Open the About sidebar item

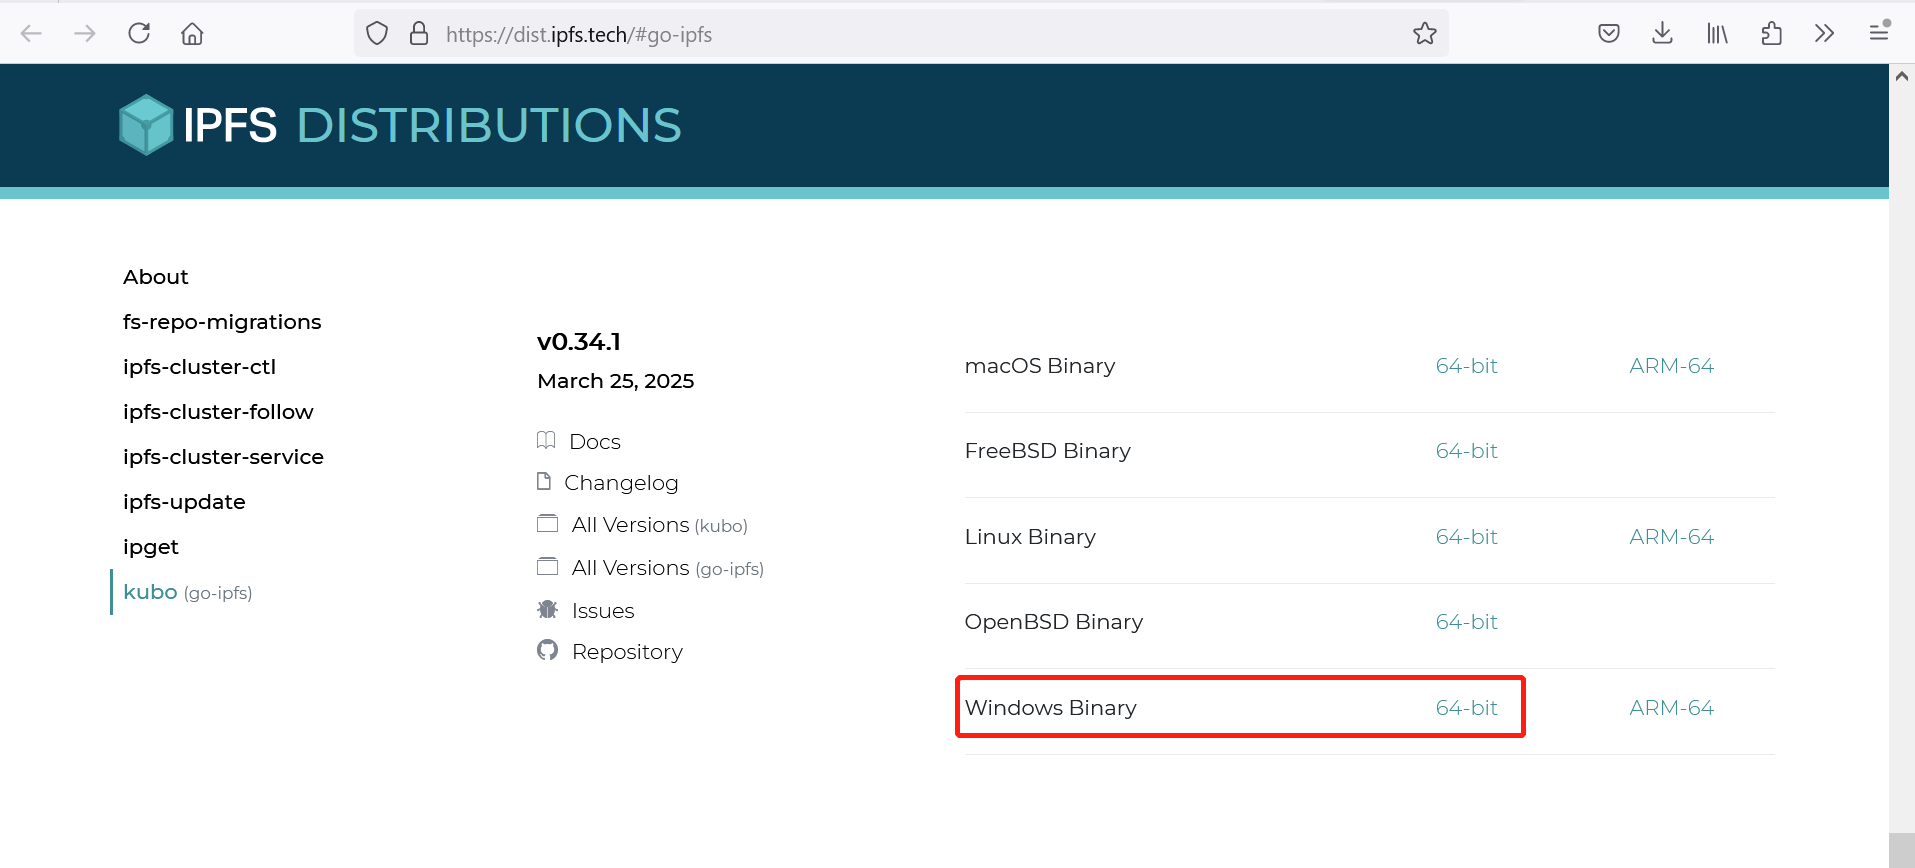(x=156, y=277)
